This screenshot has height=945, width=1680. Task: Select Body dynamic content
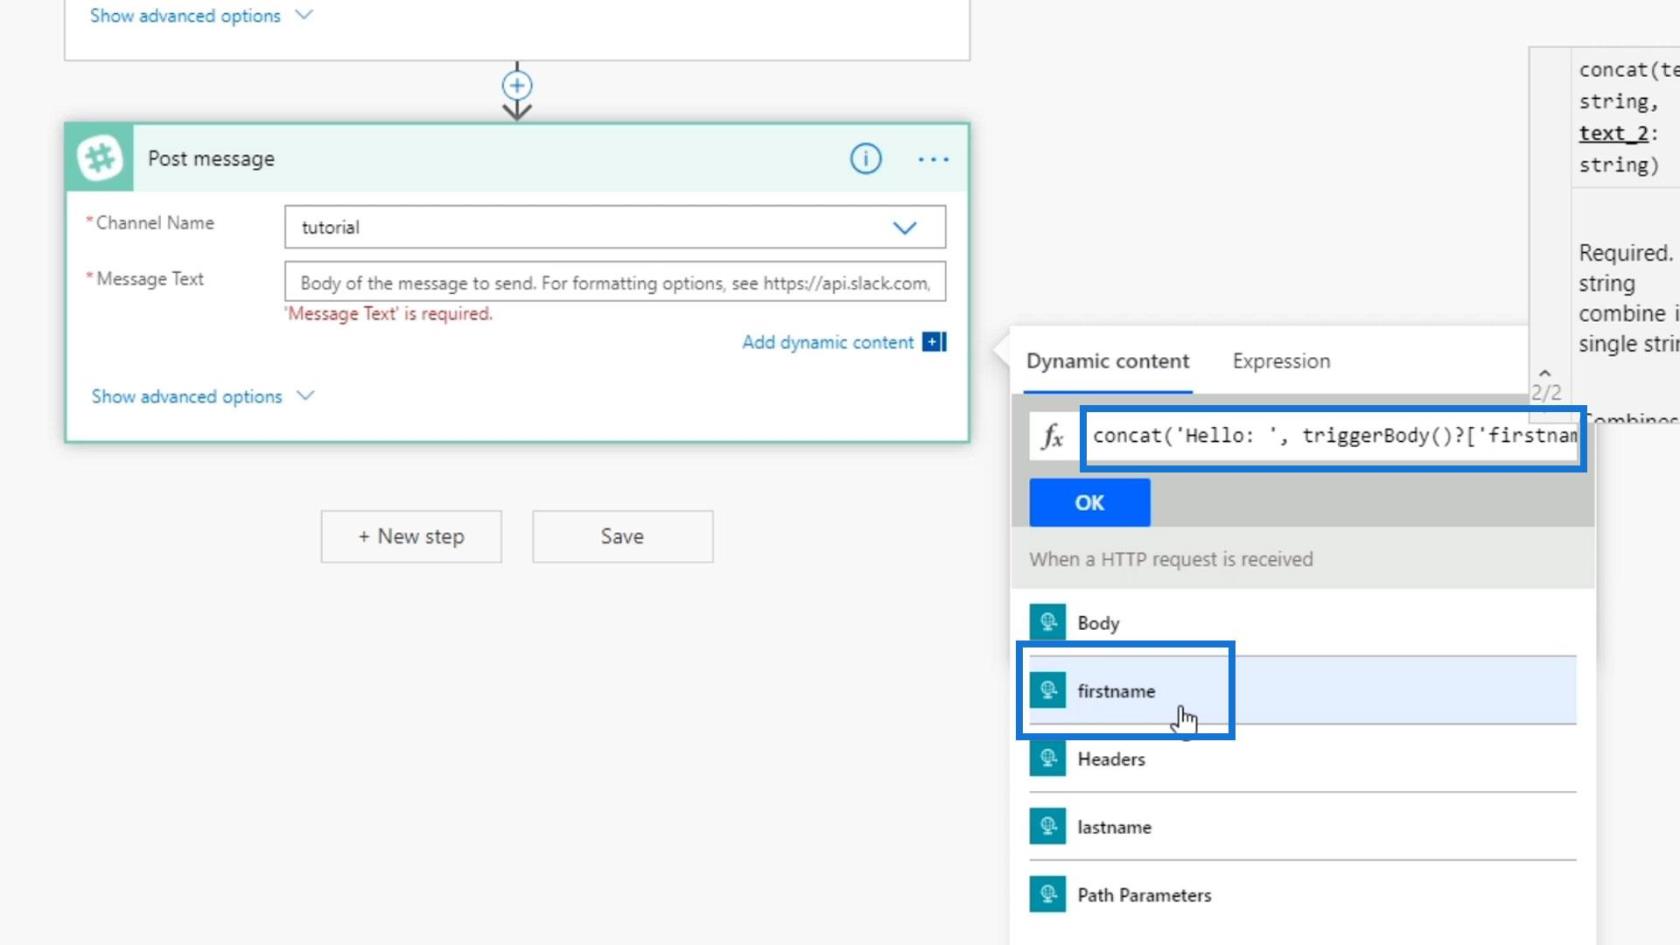pos(1303,622)
